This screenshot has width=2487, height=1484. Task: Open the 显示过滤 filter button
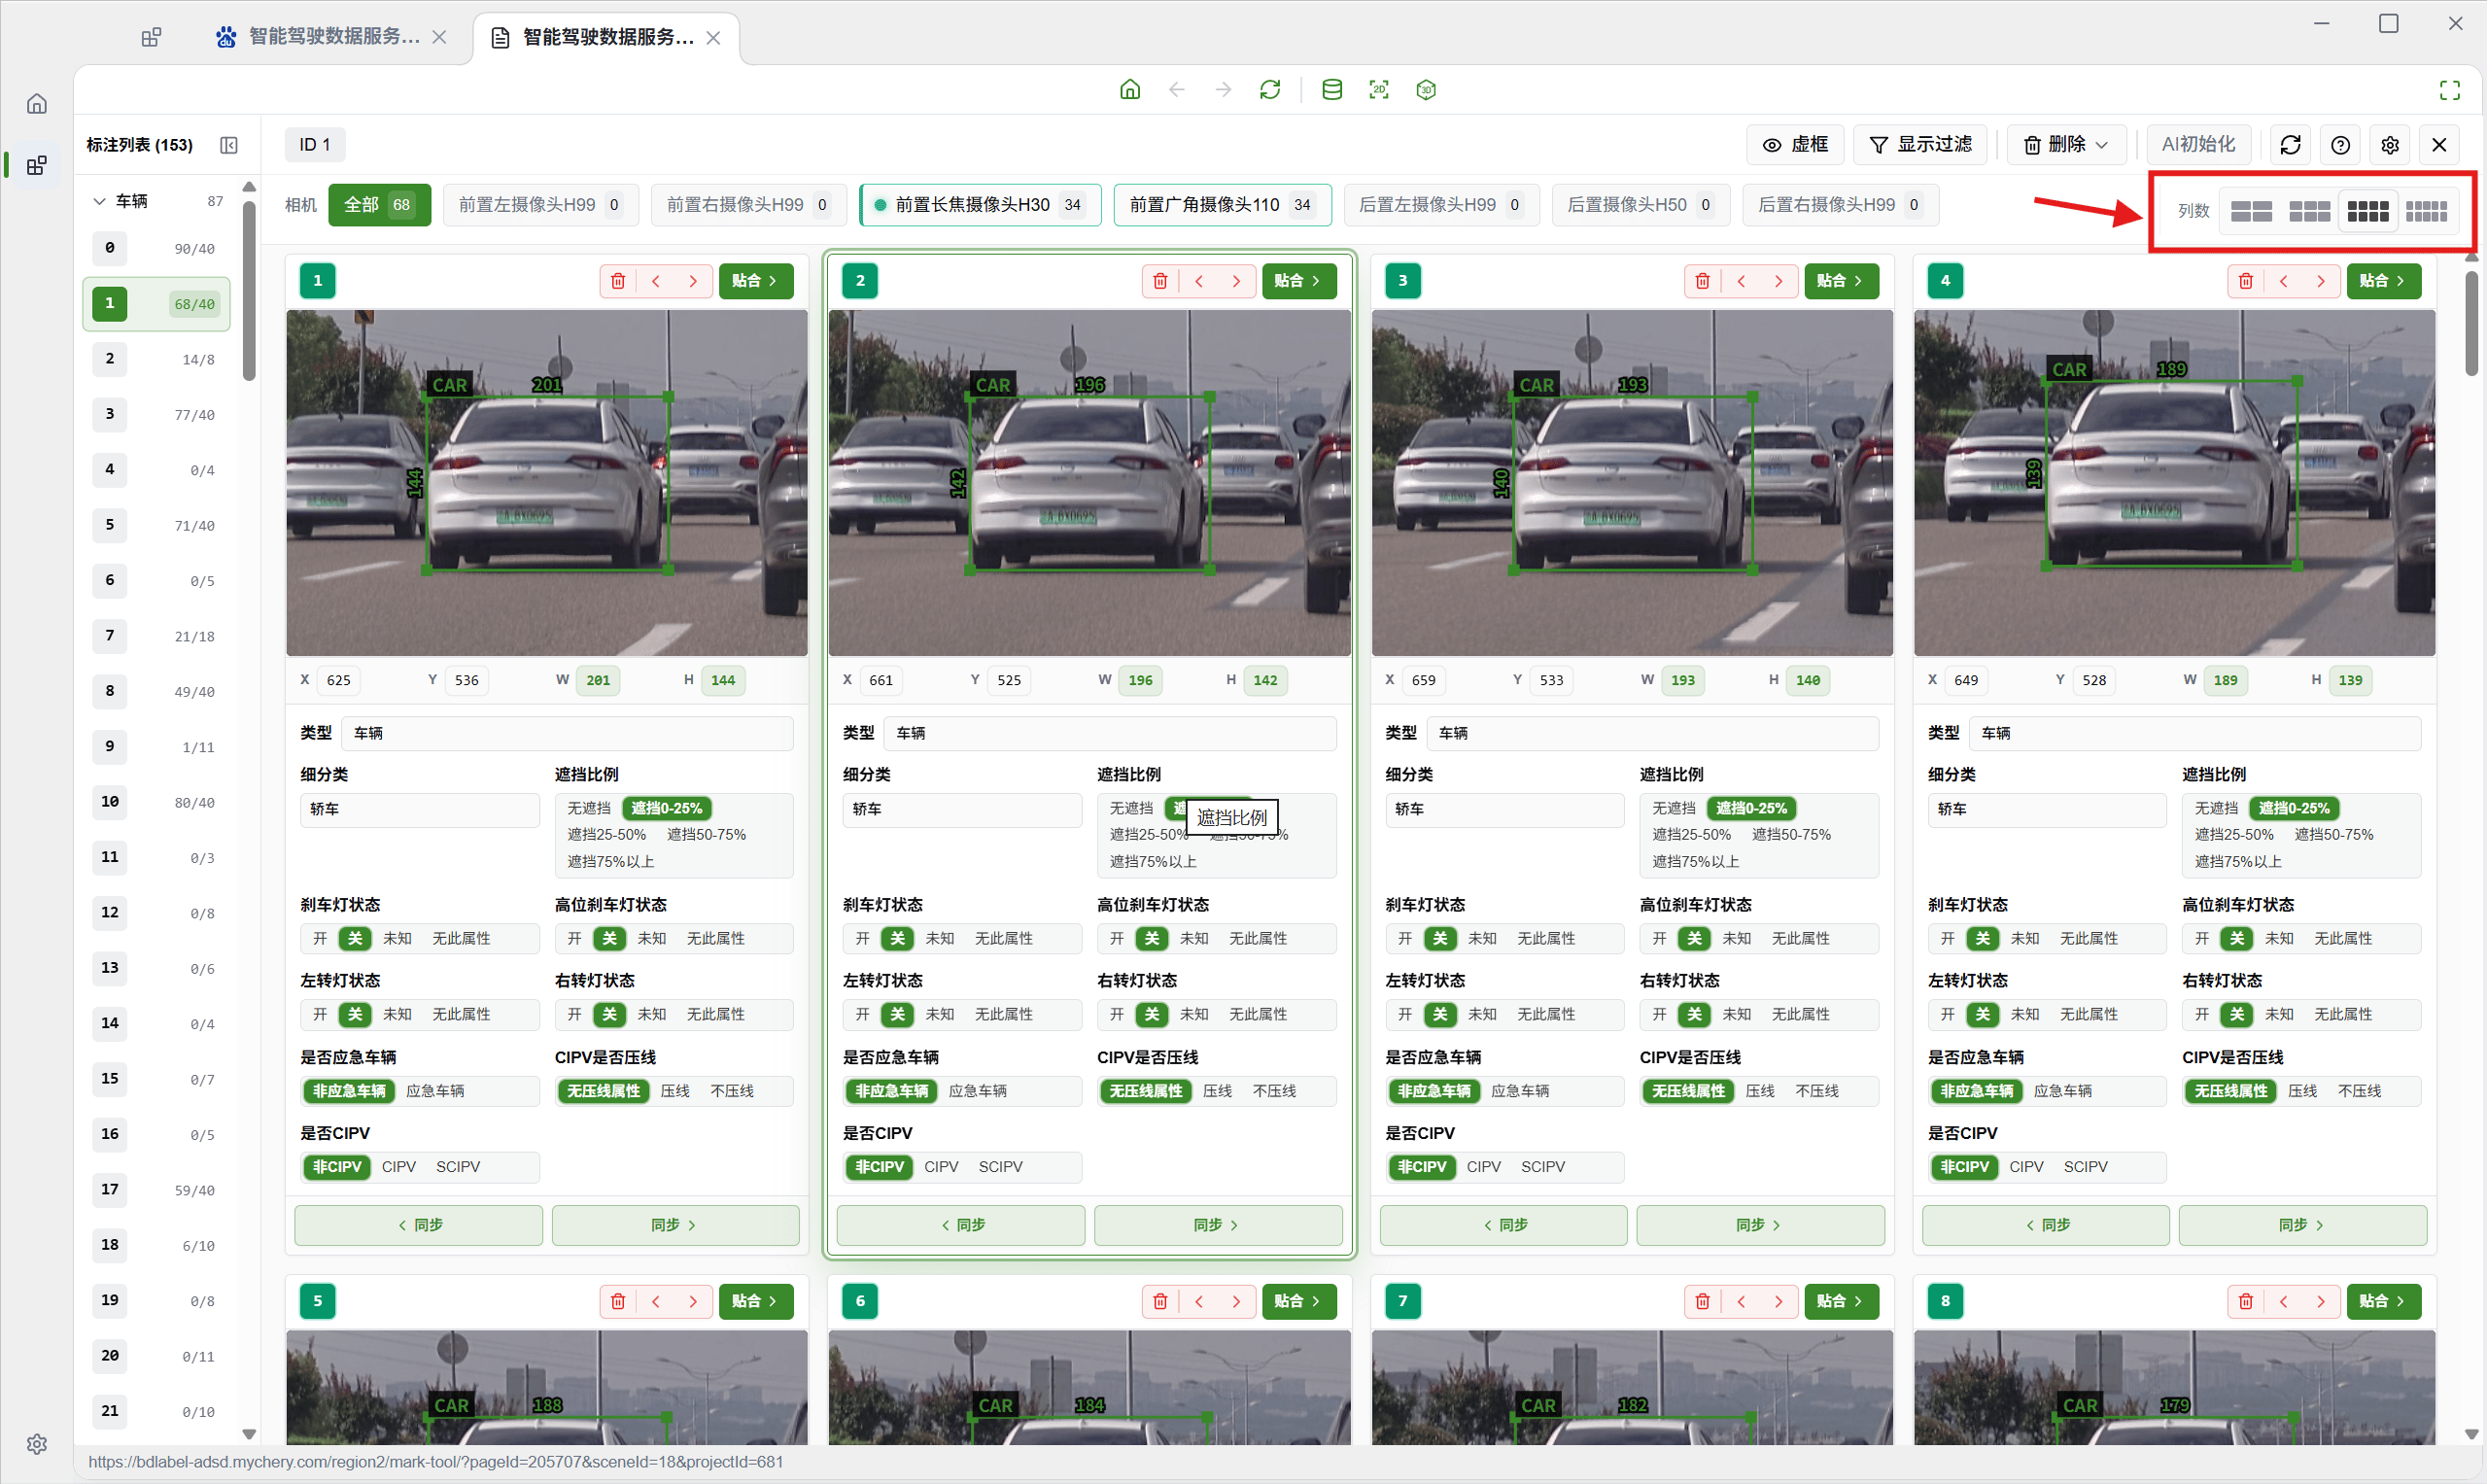[1920, 145]
